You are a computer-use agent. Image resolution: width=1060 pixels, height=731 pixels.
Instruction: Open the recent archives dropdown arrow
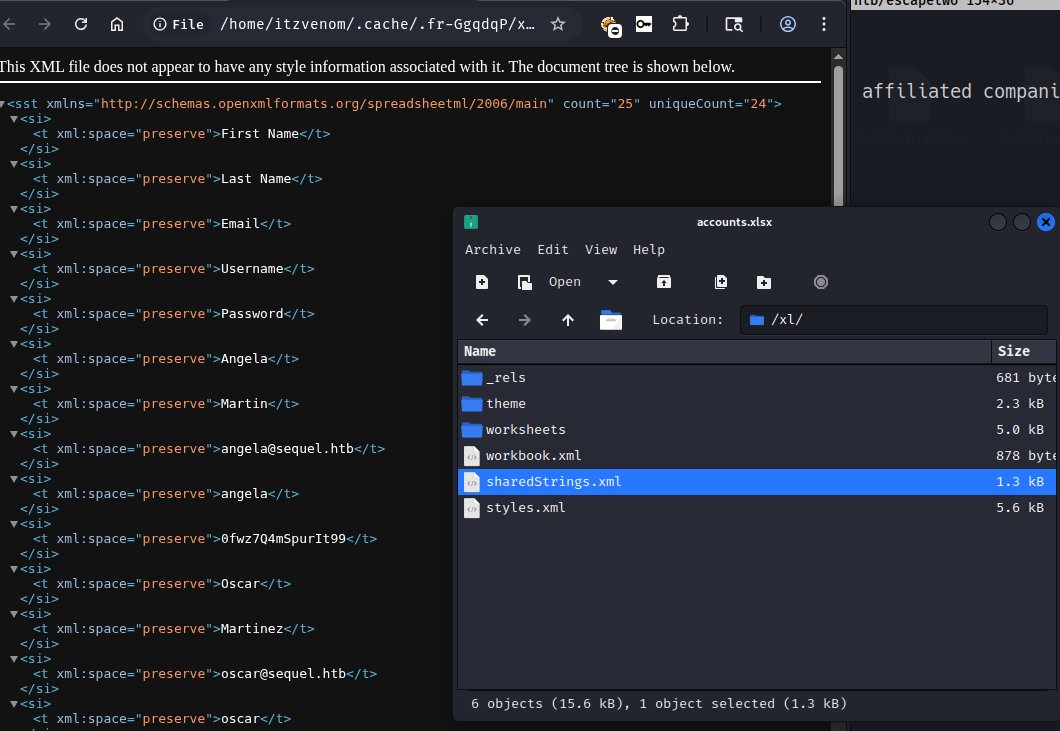[x=613, y=282]
